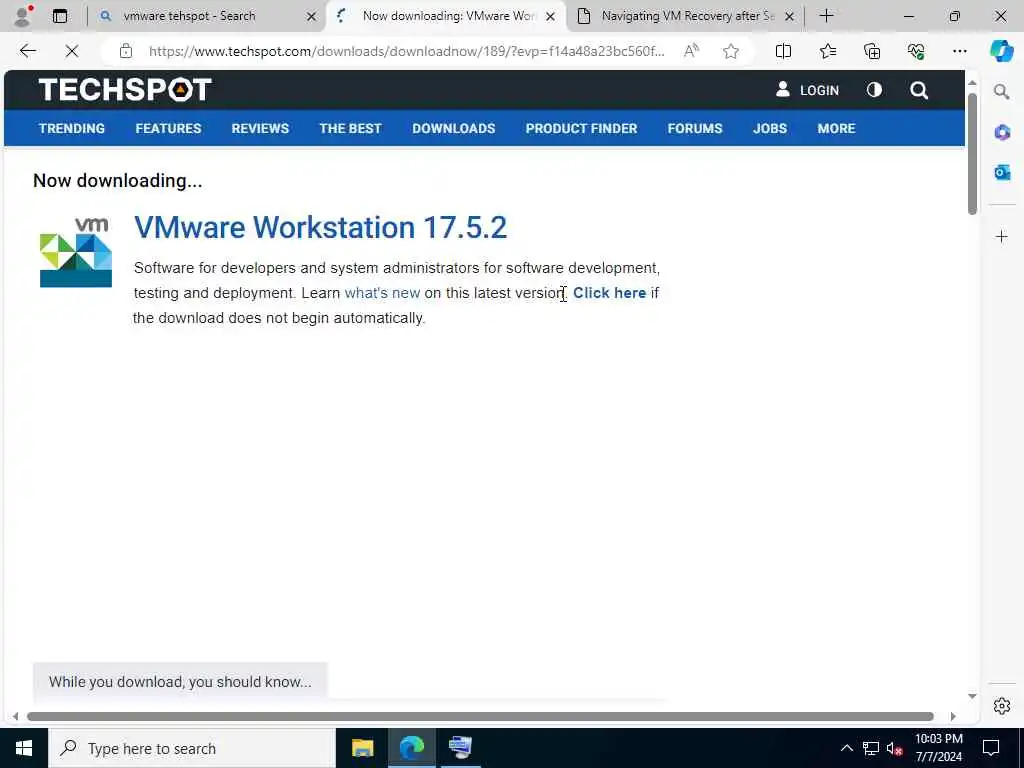Open the FEATURES menu
This screenshot has width=1024, height=768.
[168, 128]
